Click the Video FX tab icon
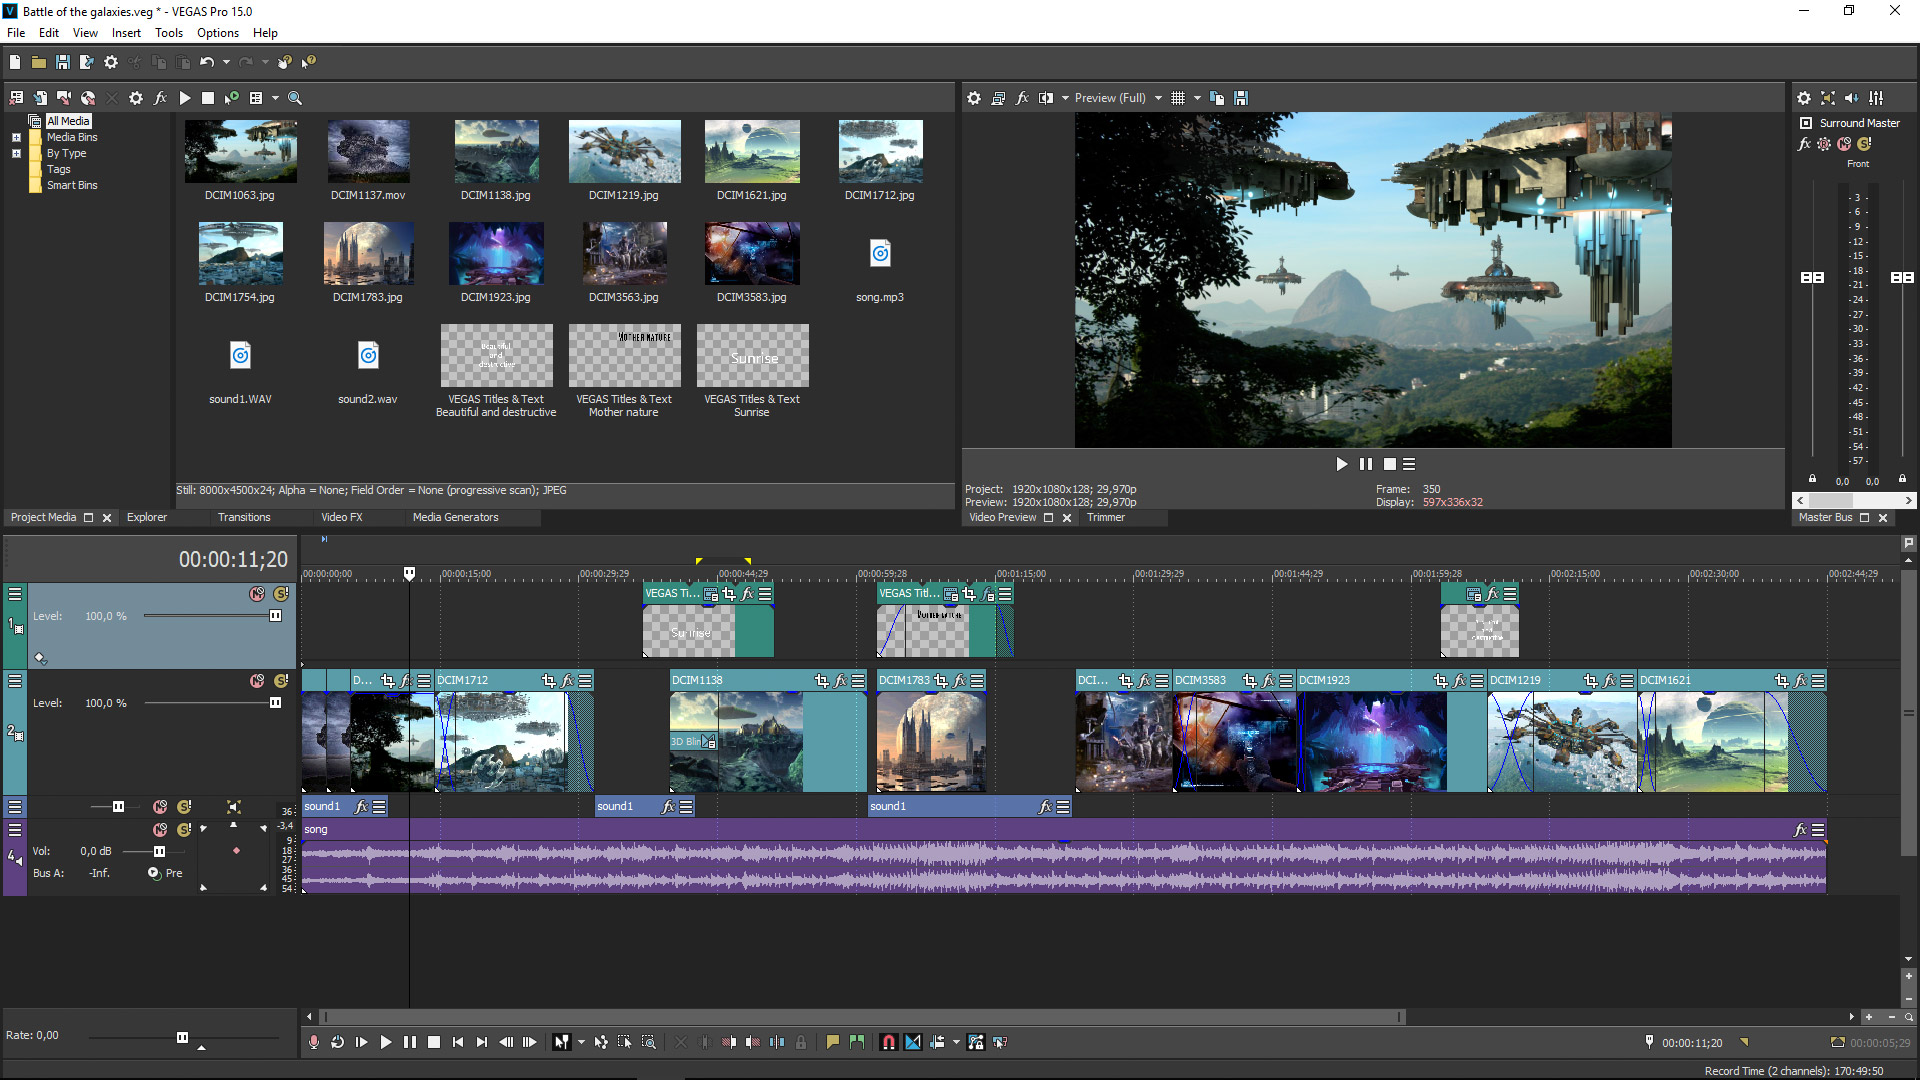Screen dimensions: 1920x1080 pos(340,516)
